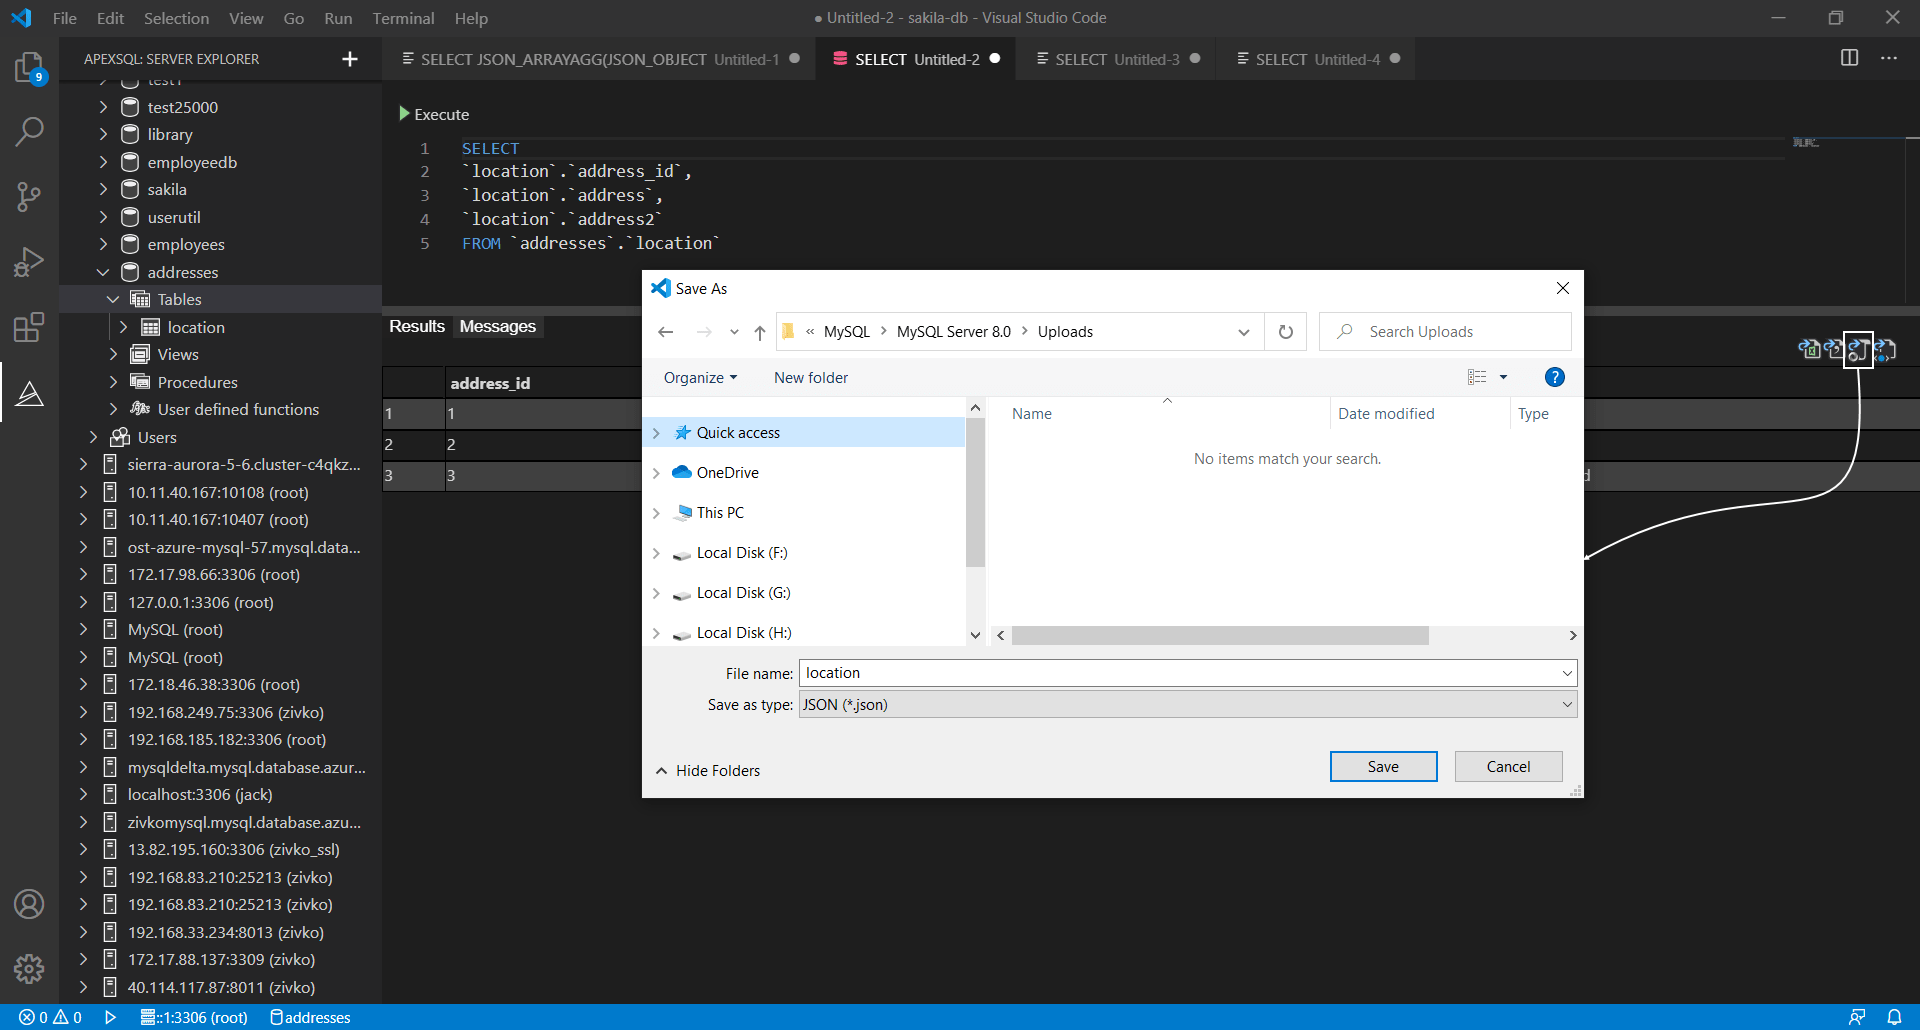
Task: Export results to HTML icon
Action: [1884, 349]
